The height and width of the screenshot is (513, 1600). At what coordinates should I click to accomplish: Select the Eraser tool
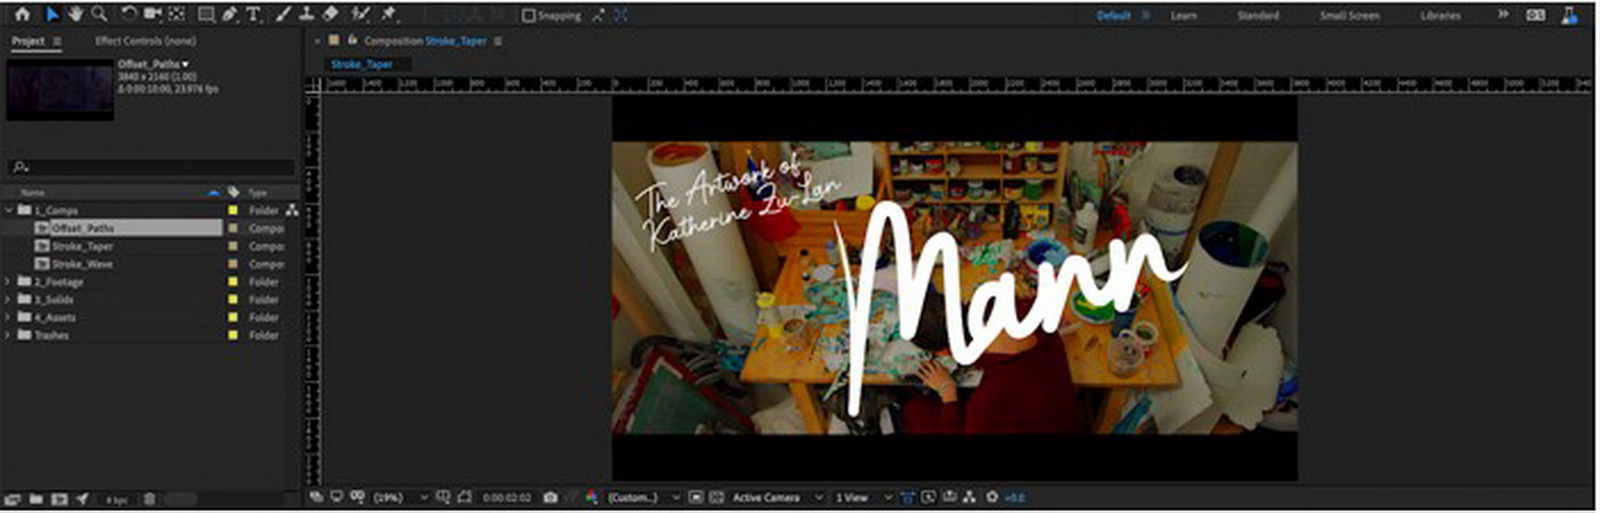coord(331,14)
